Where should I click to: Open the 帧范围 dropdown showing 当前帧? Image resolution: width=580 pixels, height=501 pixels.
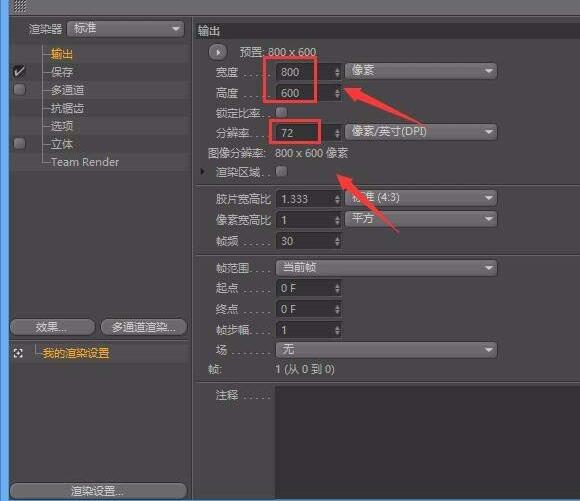click(x=387, y=268)
